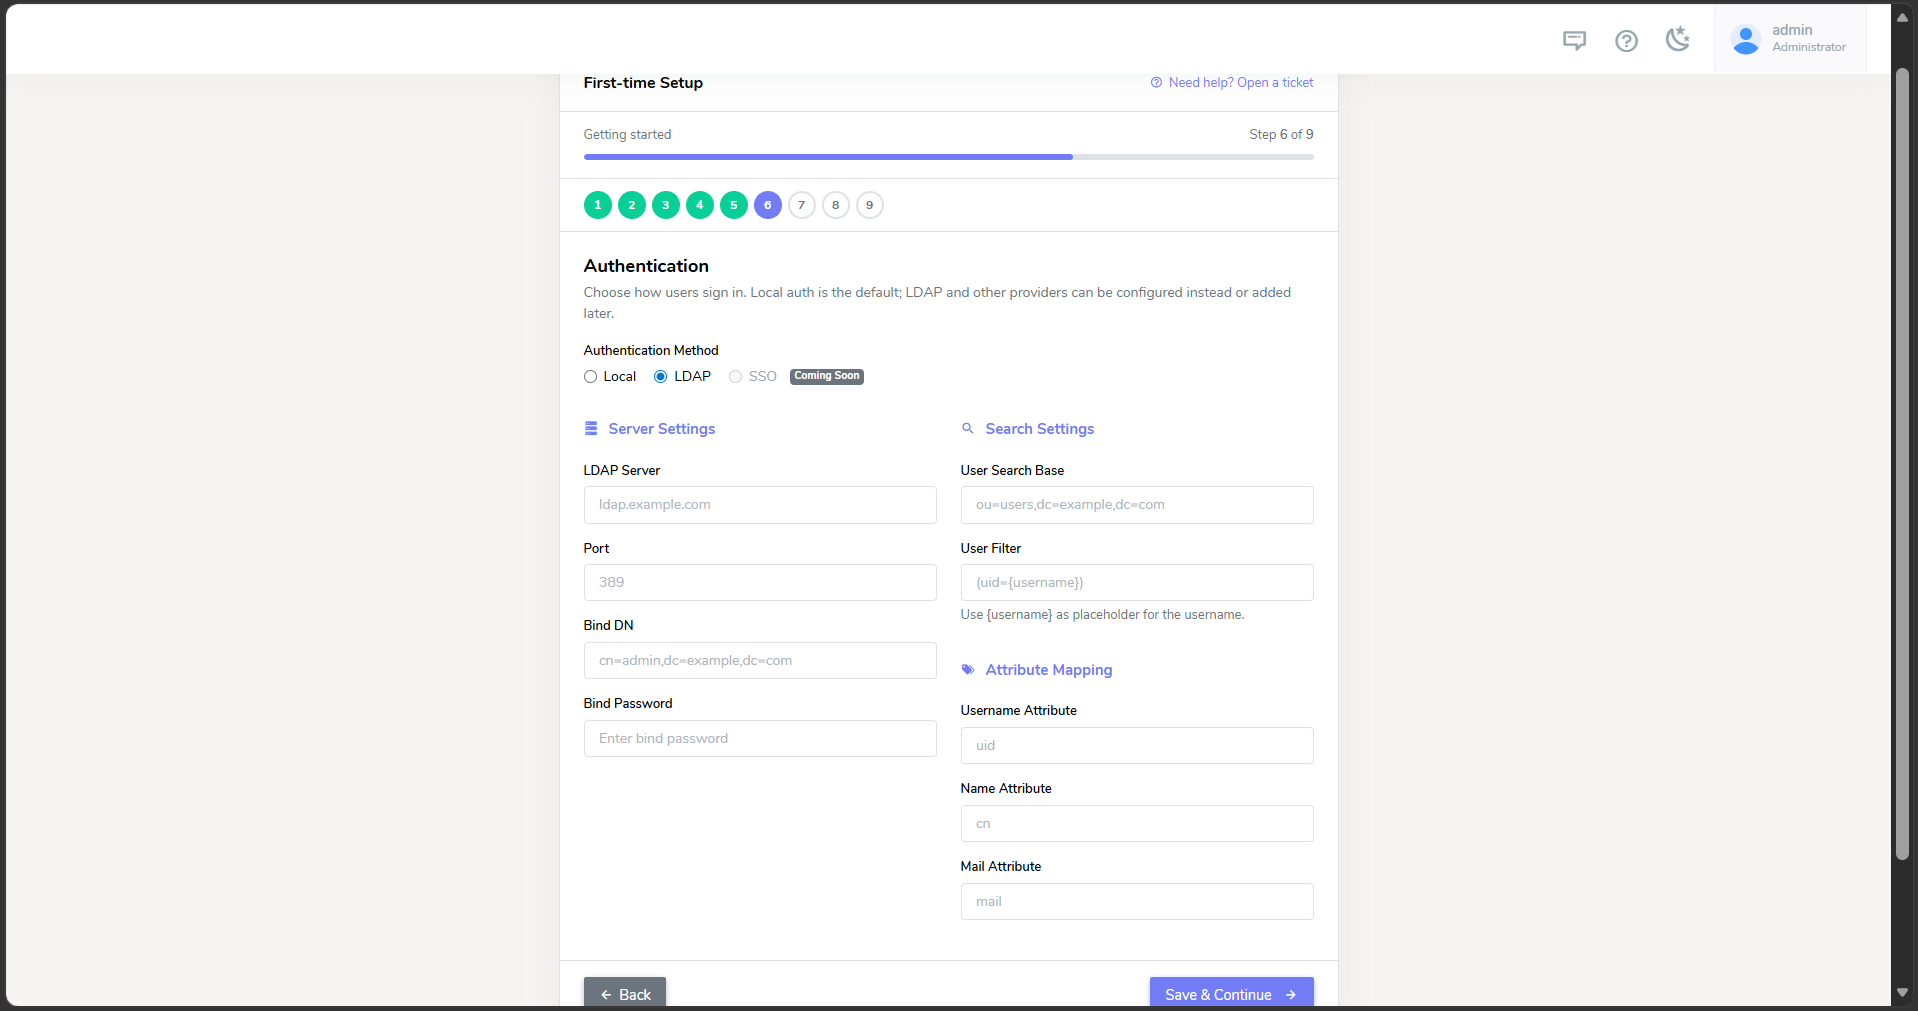Open the messages chat icon
This screenshot has height=1011, width=1918.
click(x=1574, y=40)
